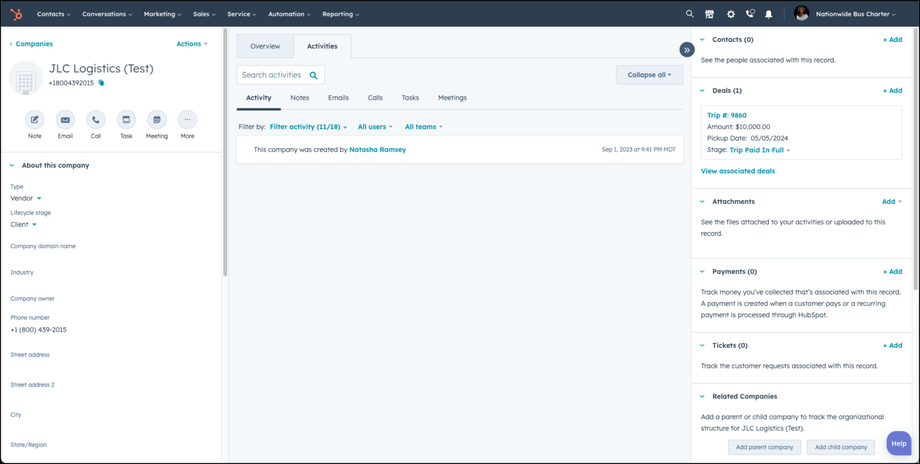
Task: Collapse the Payments (0) section
Action: pos(702,272)
